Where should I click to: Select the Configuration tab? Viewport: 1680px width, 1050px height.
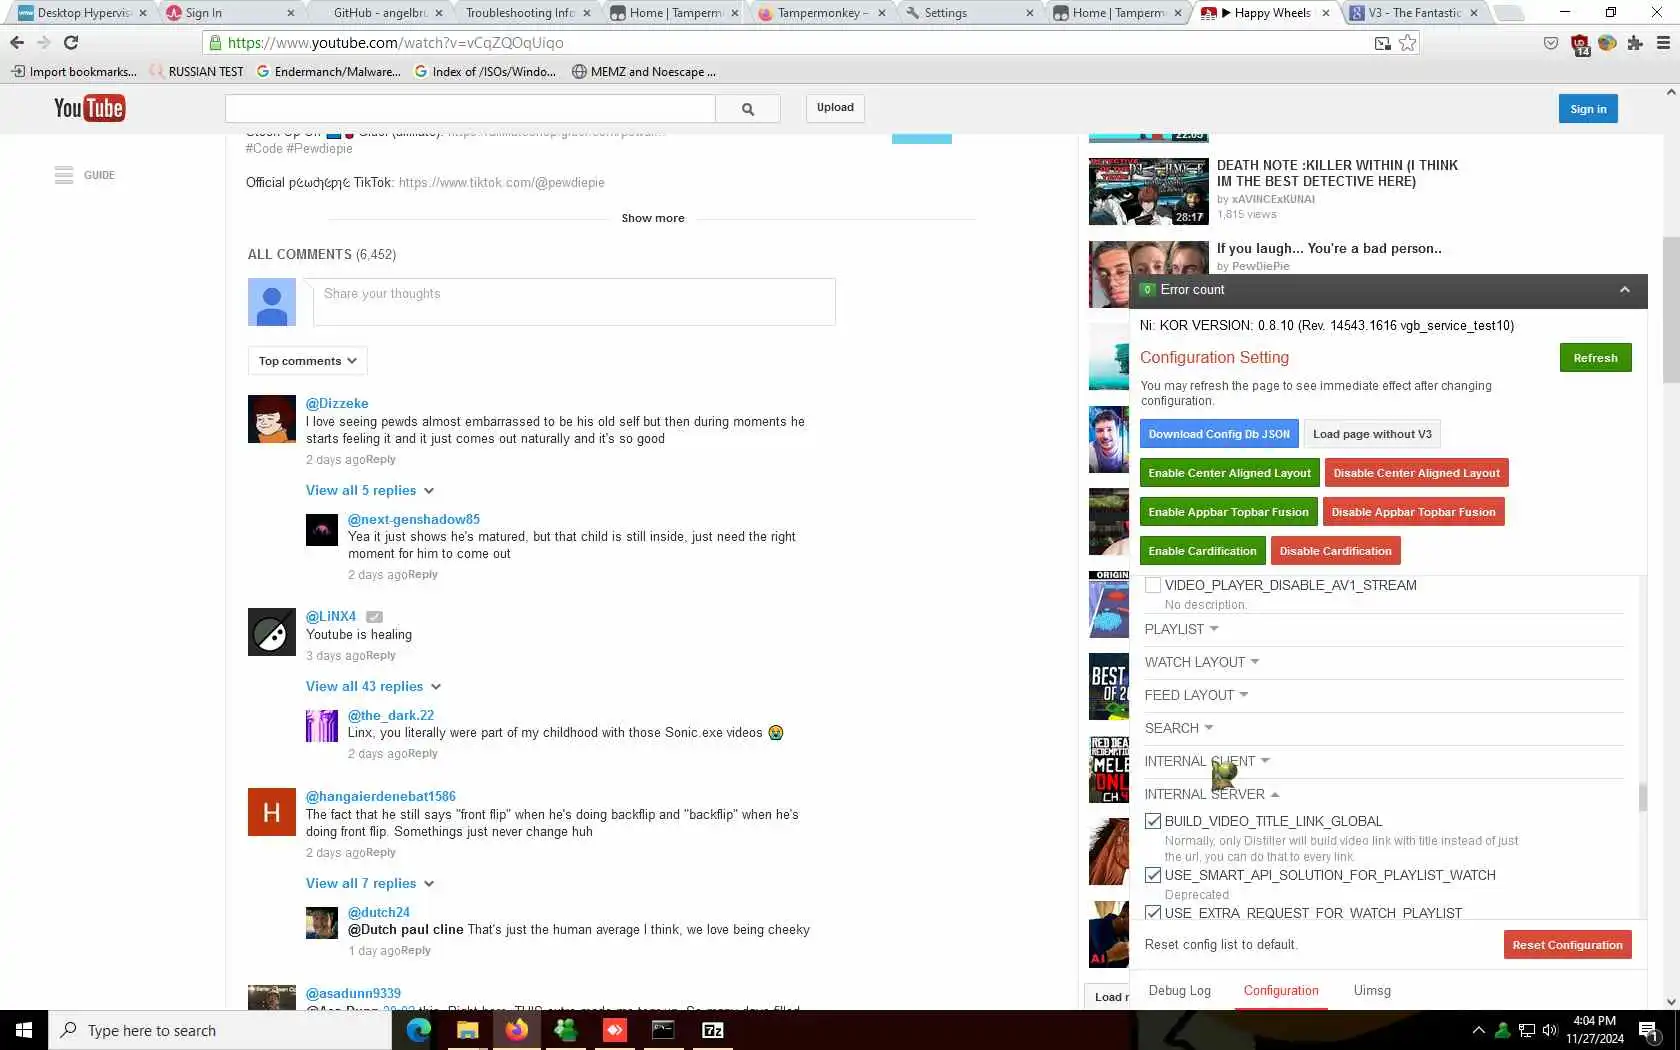[1281, 990]
